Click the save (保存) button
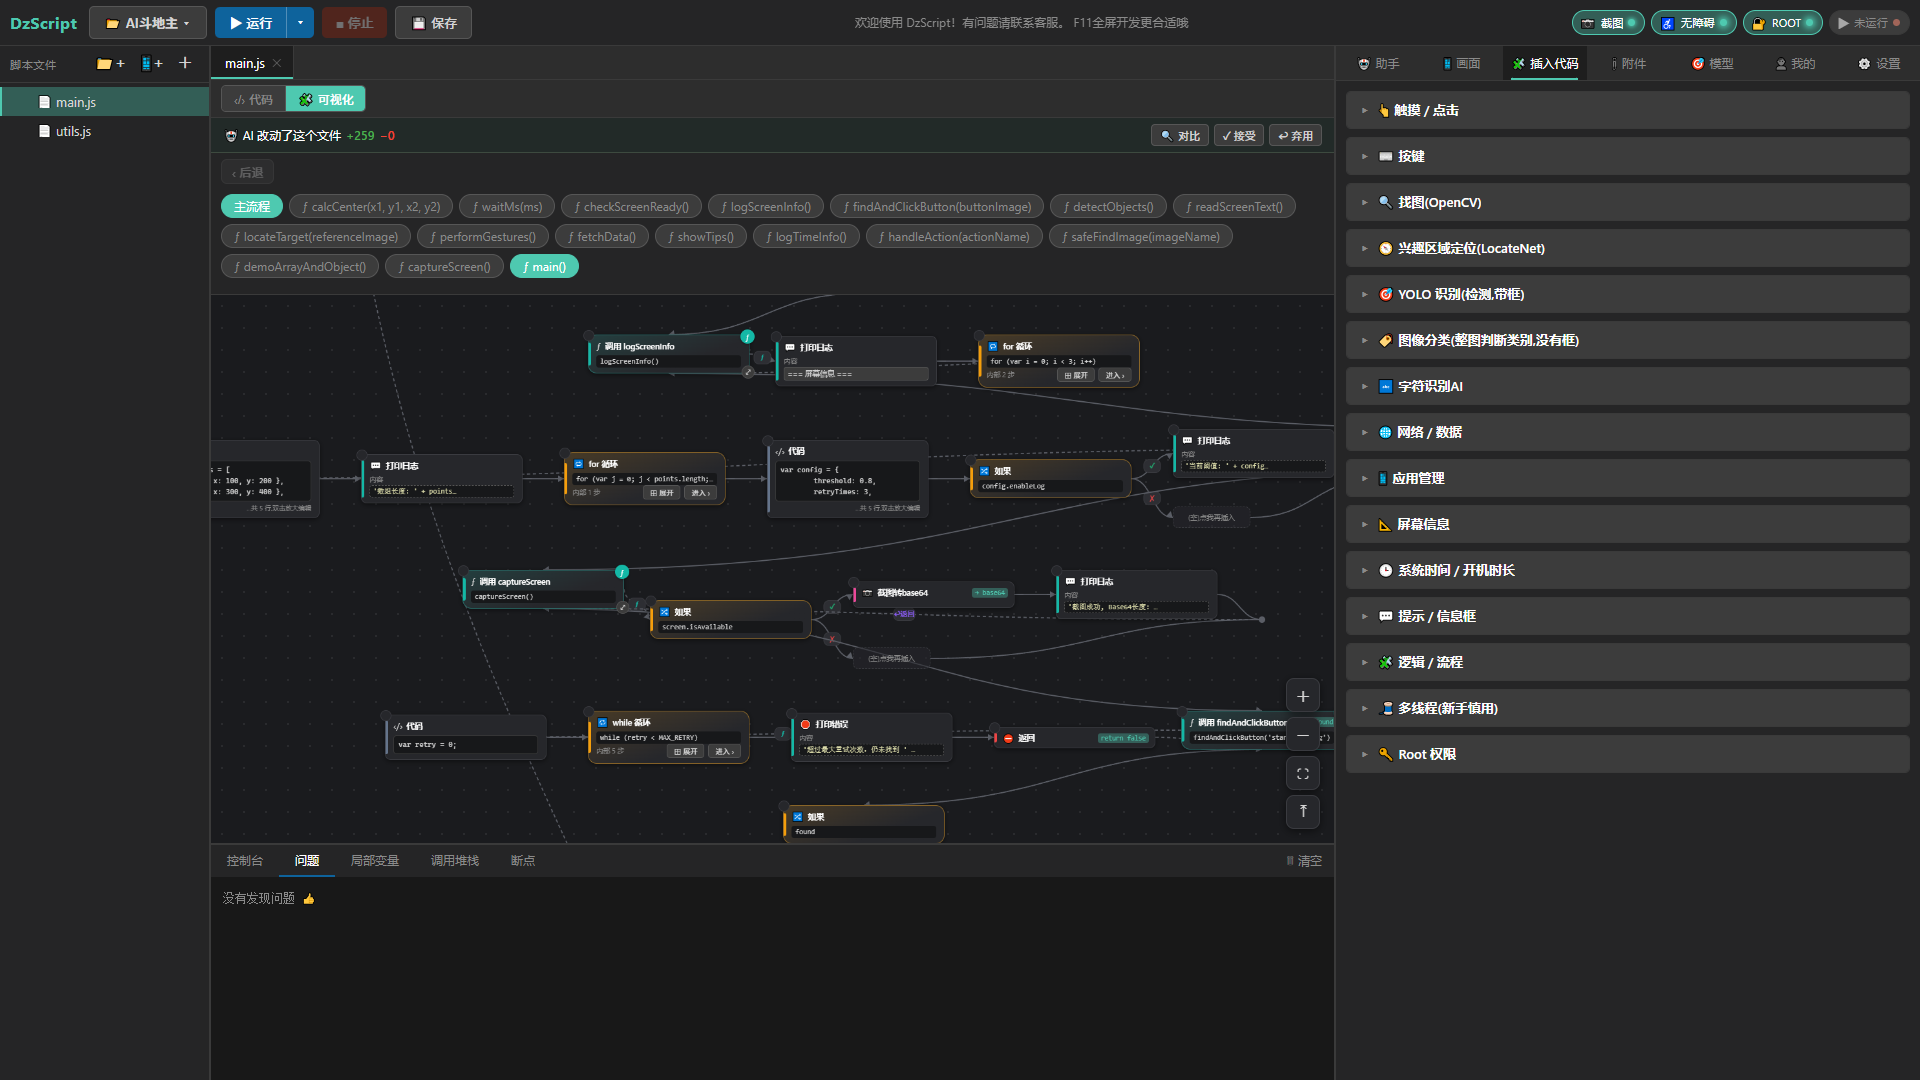This screenshot has height=1080, width=1920. pyautogui.click(x=433, y=22)
